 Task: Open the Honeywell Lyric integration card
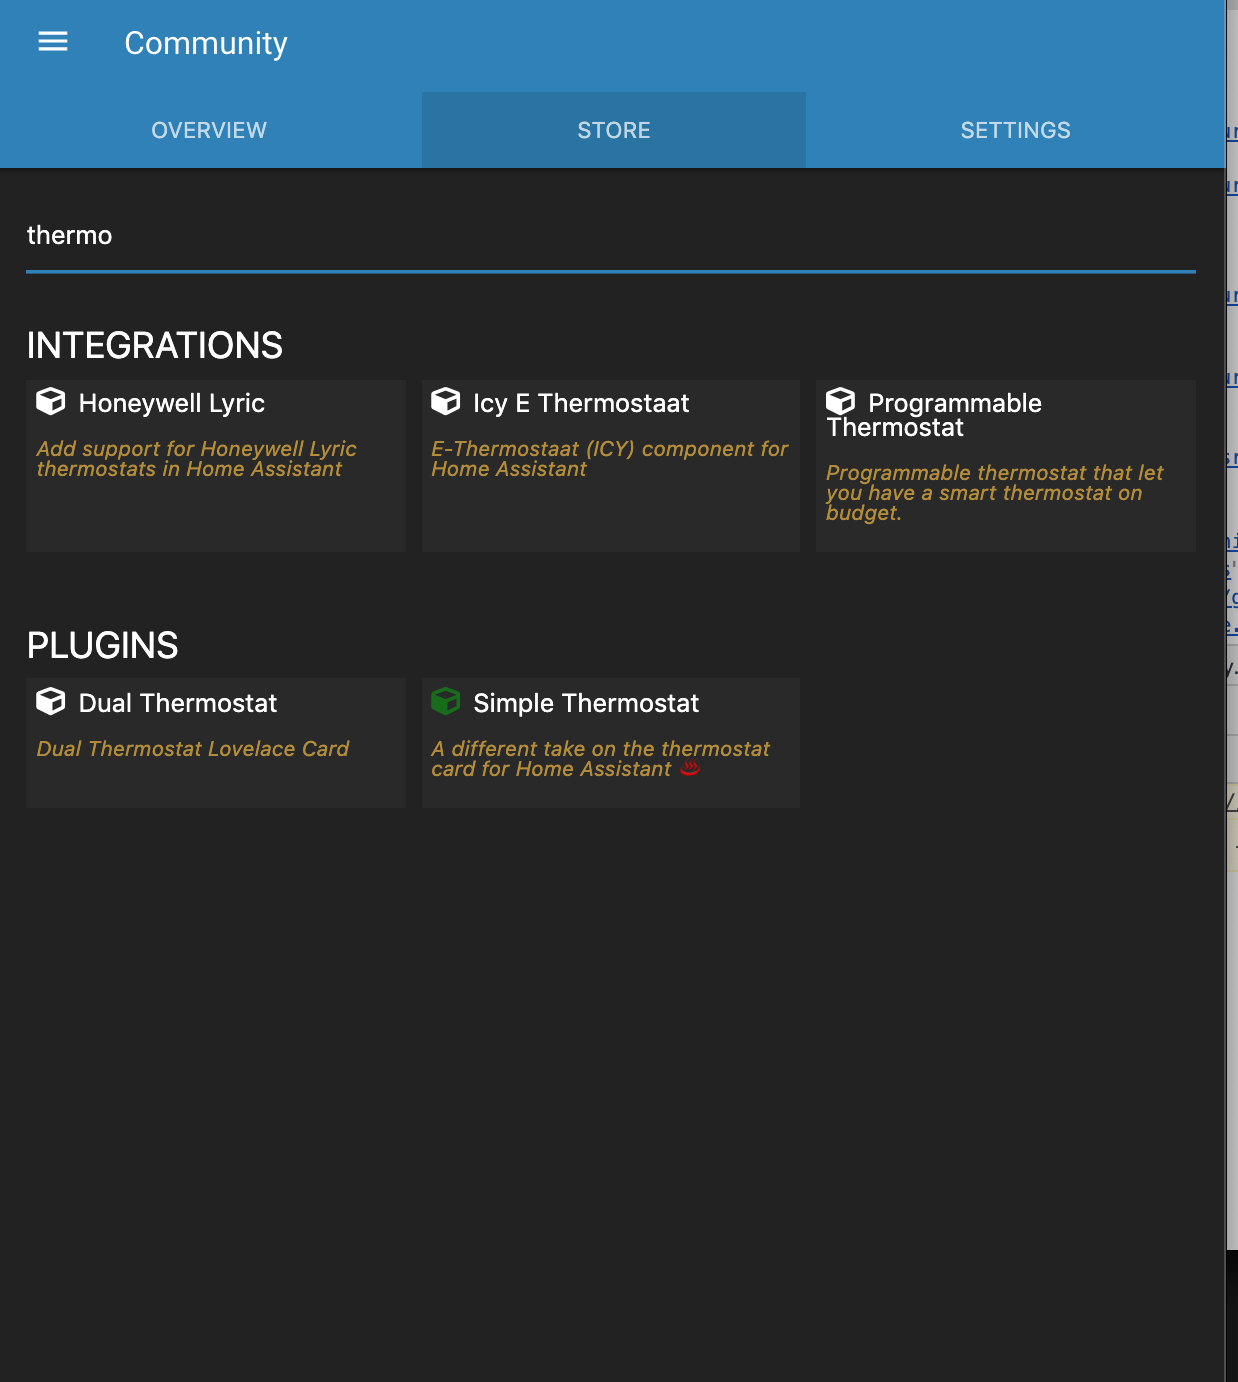(215, 465)
